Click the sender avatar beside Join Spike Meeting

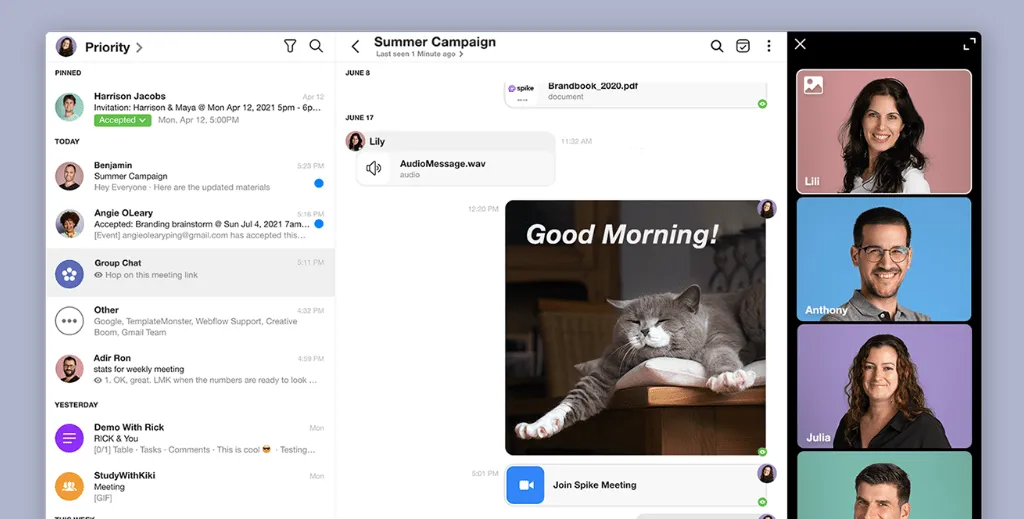767,473
